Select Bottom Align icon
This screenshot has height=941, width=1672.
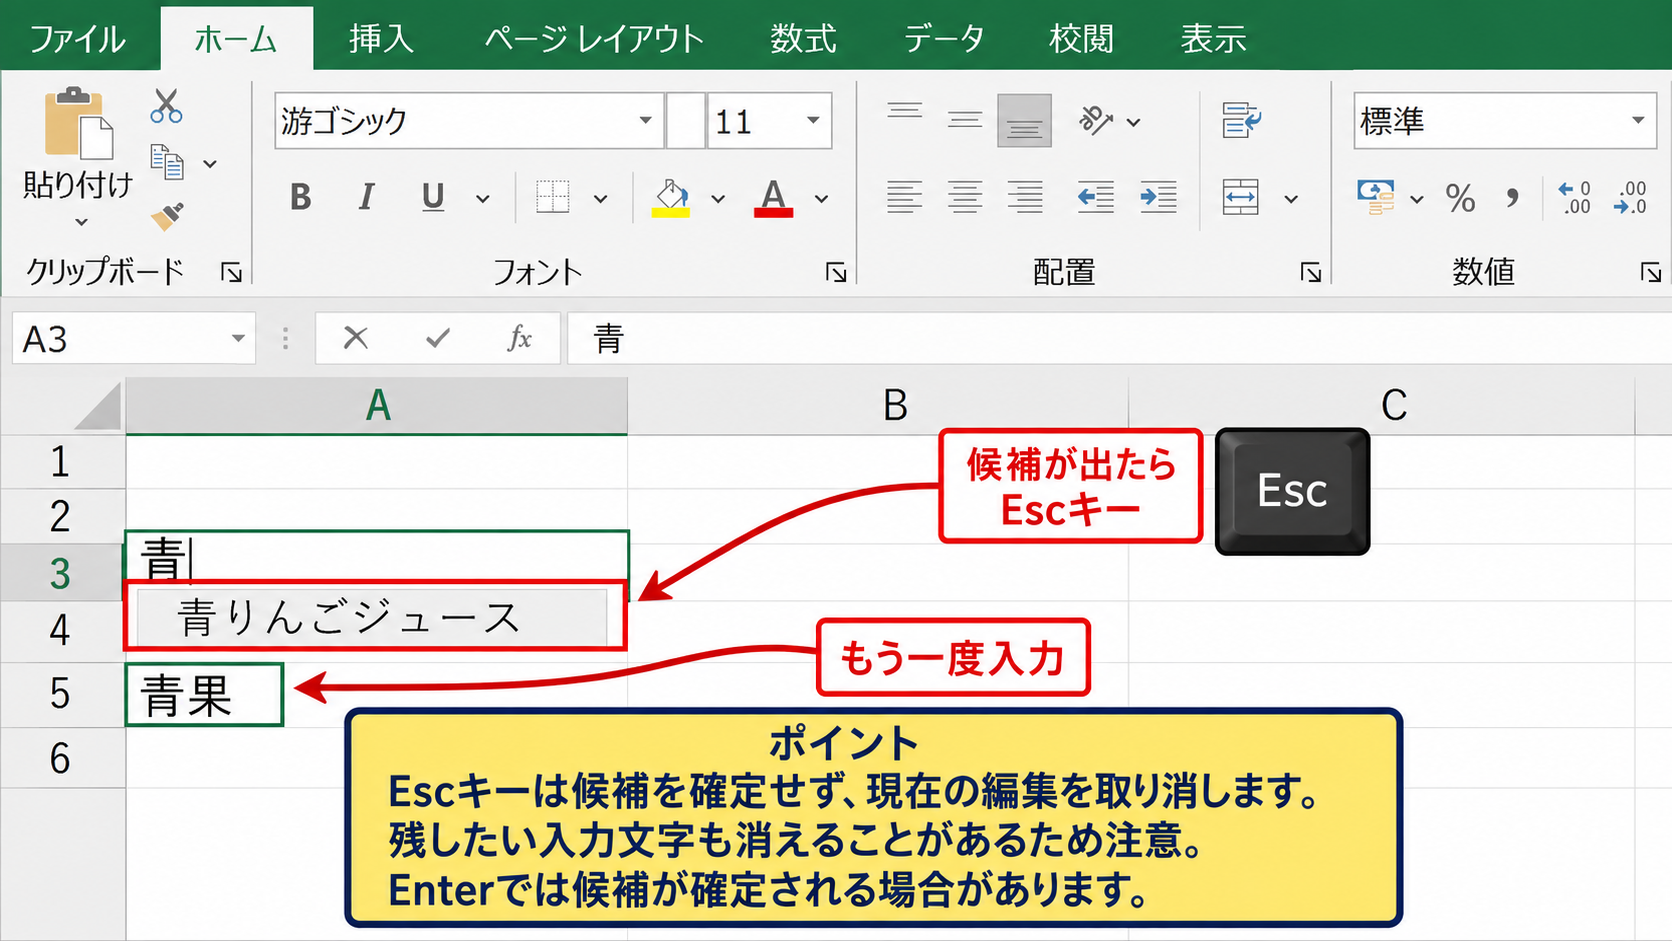(x=1024, y=121)
